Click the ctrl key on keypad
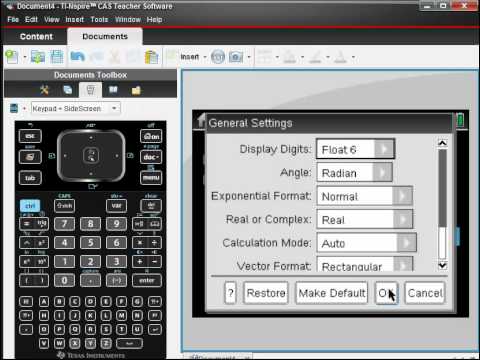480x360 pixels. pos(30,206)
